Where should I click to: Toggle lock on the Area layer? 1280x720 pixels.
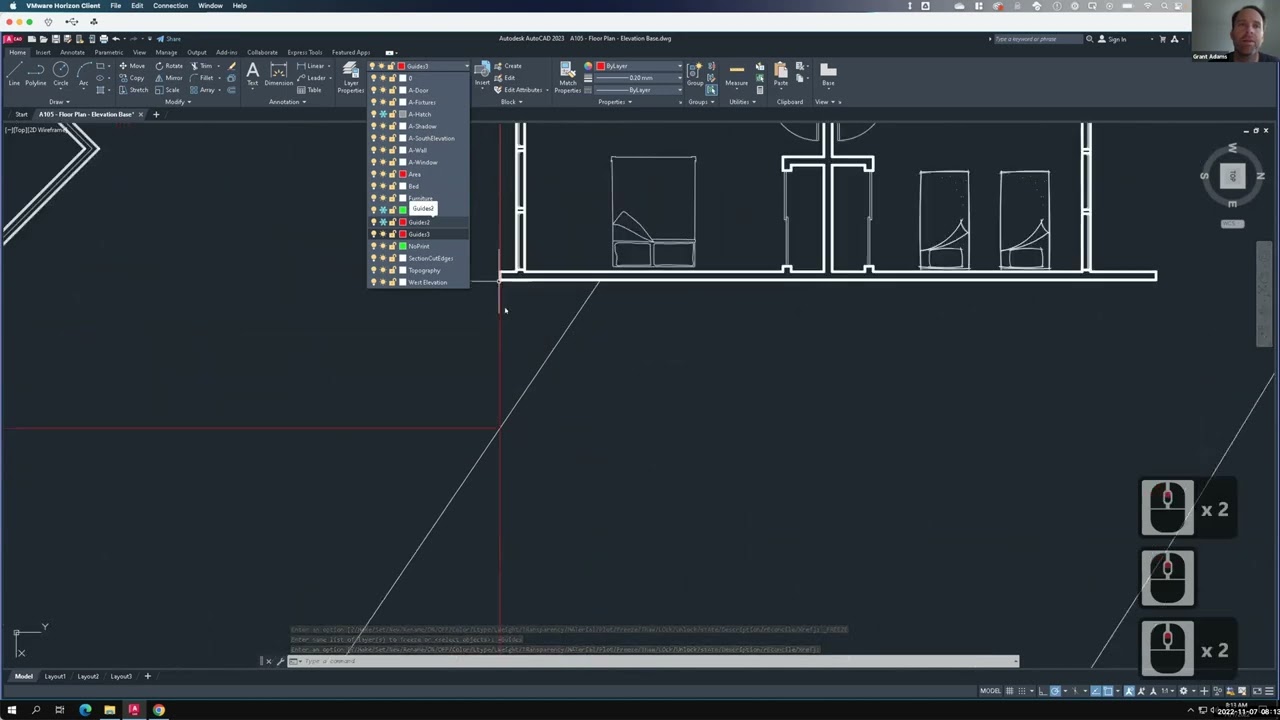point(392,174)
